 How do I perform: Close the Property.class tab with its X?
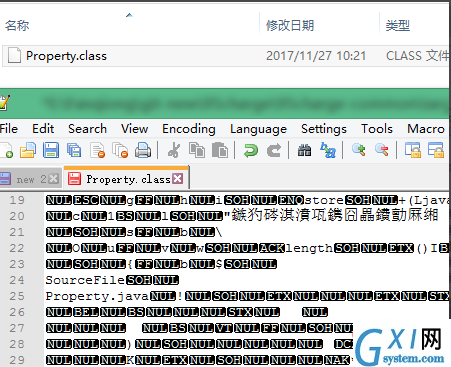click(x=178, y=179)
